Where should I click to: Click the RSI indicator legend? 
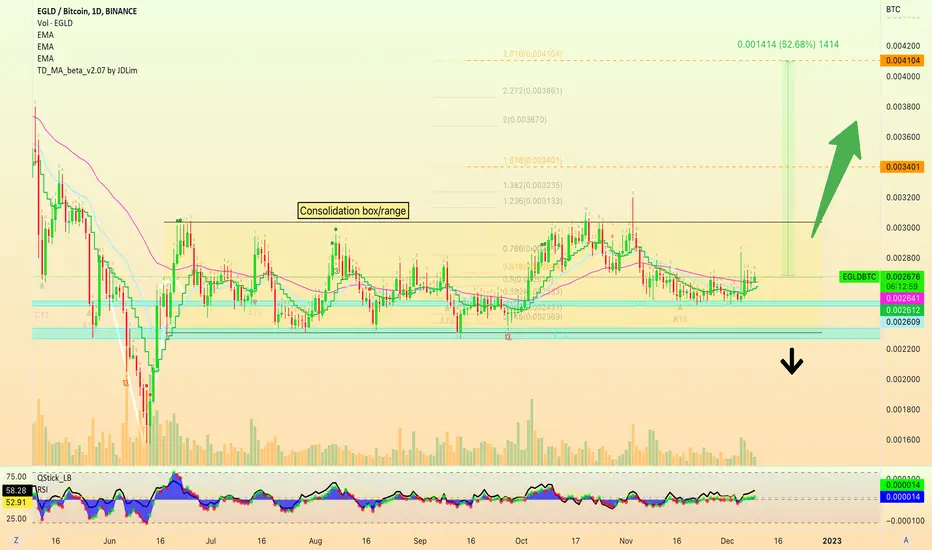coord(43,489)
